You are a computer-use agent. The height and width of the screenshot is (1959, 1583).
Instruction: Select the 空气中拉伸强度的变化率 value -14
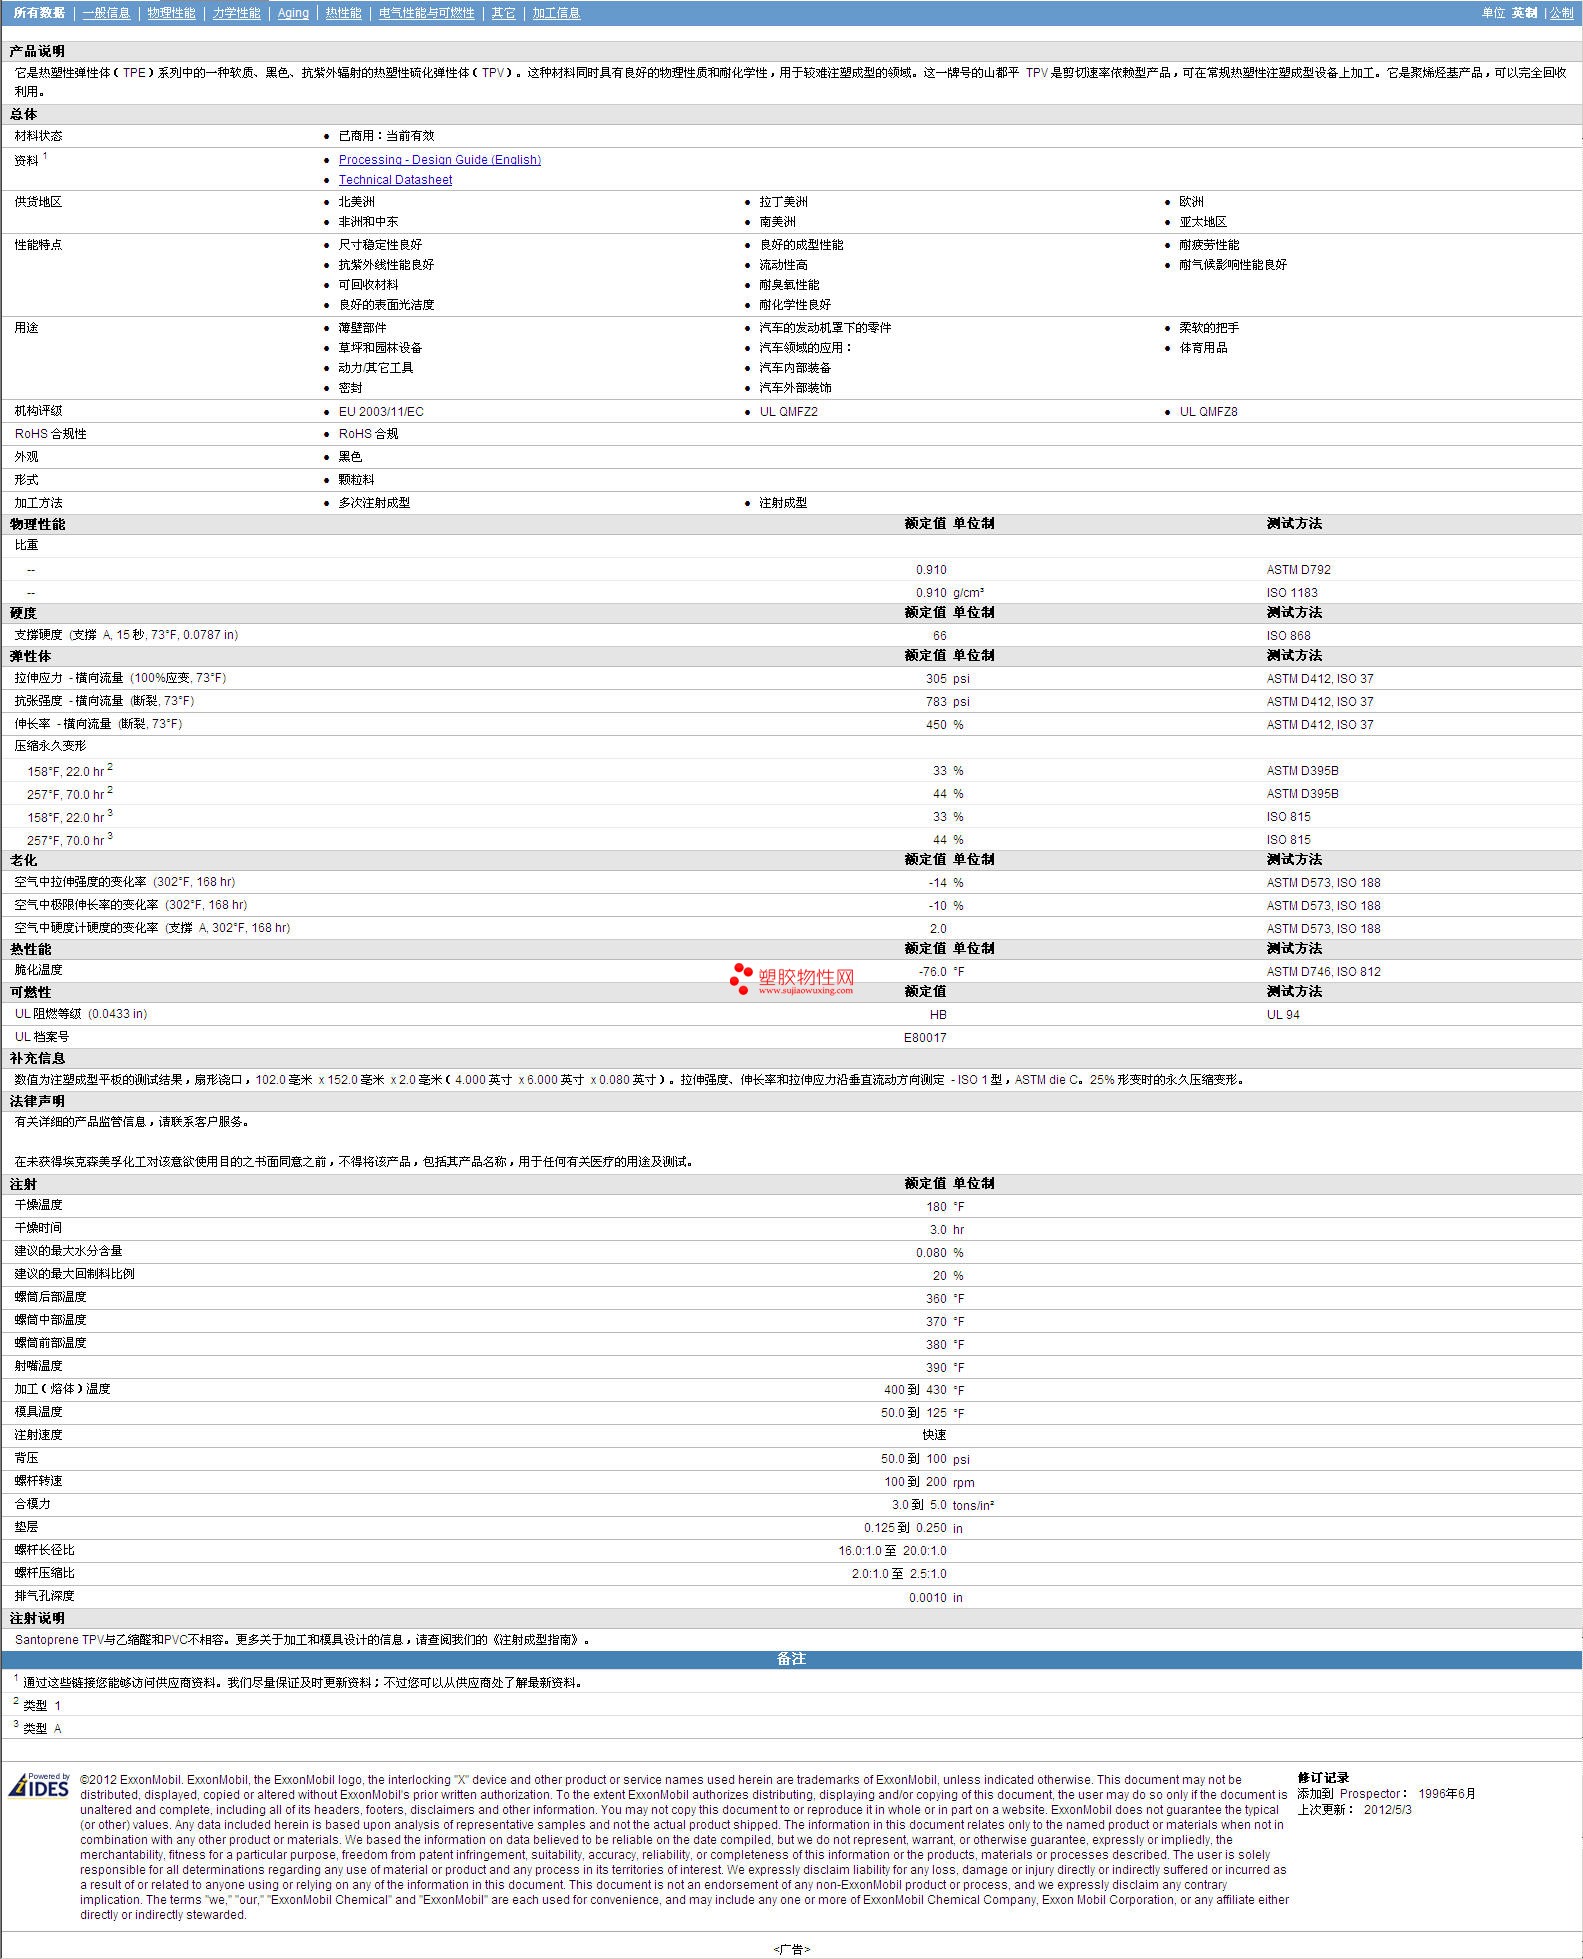(937, 883)
